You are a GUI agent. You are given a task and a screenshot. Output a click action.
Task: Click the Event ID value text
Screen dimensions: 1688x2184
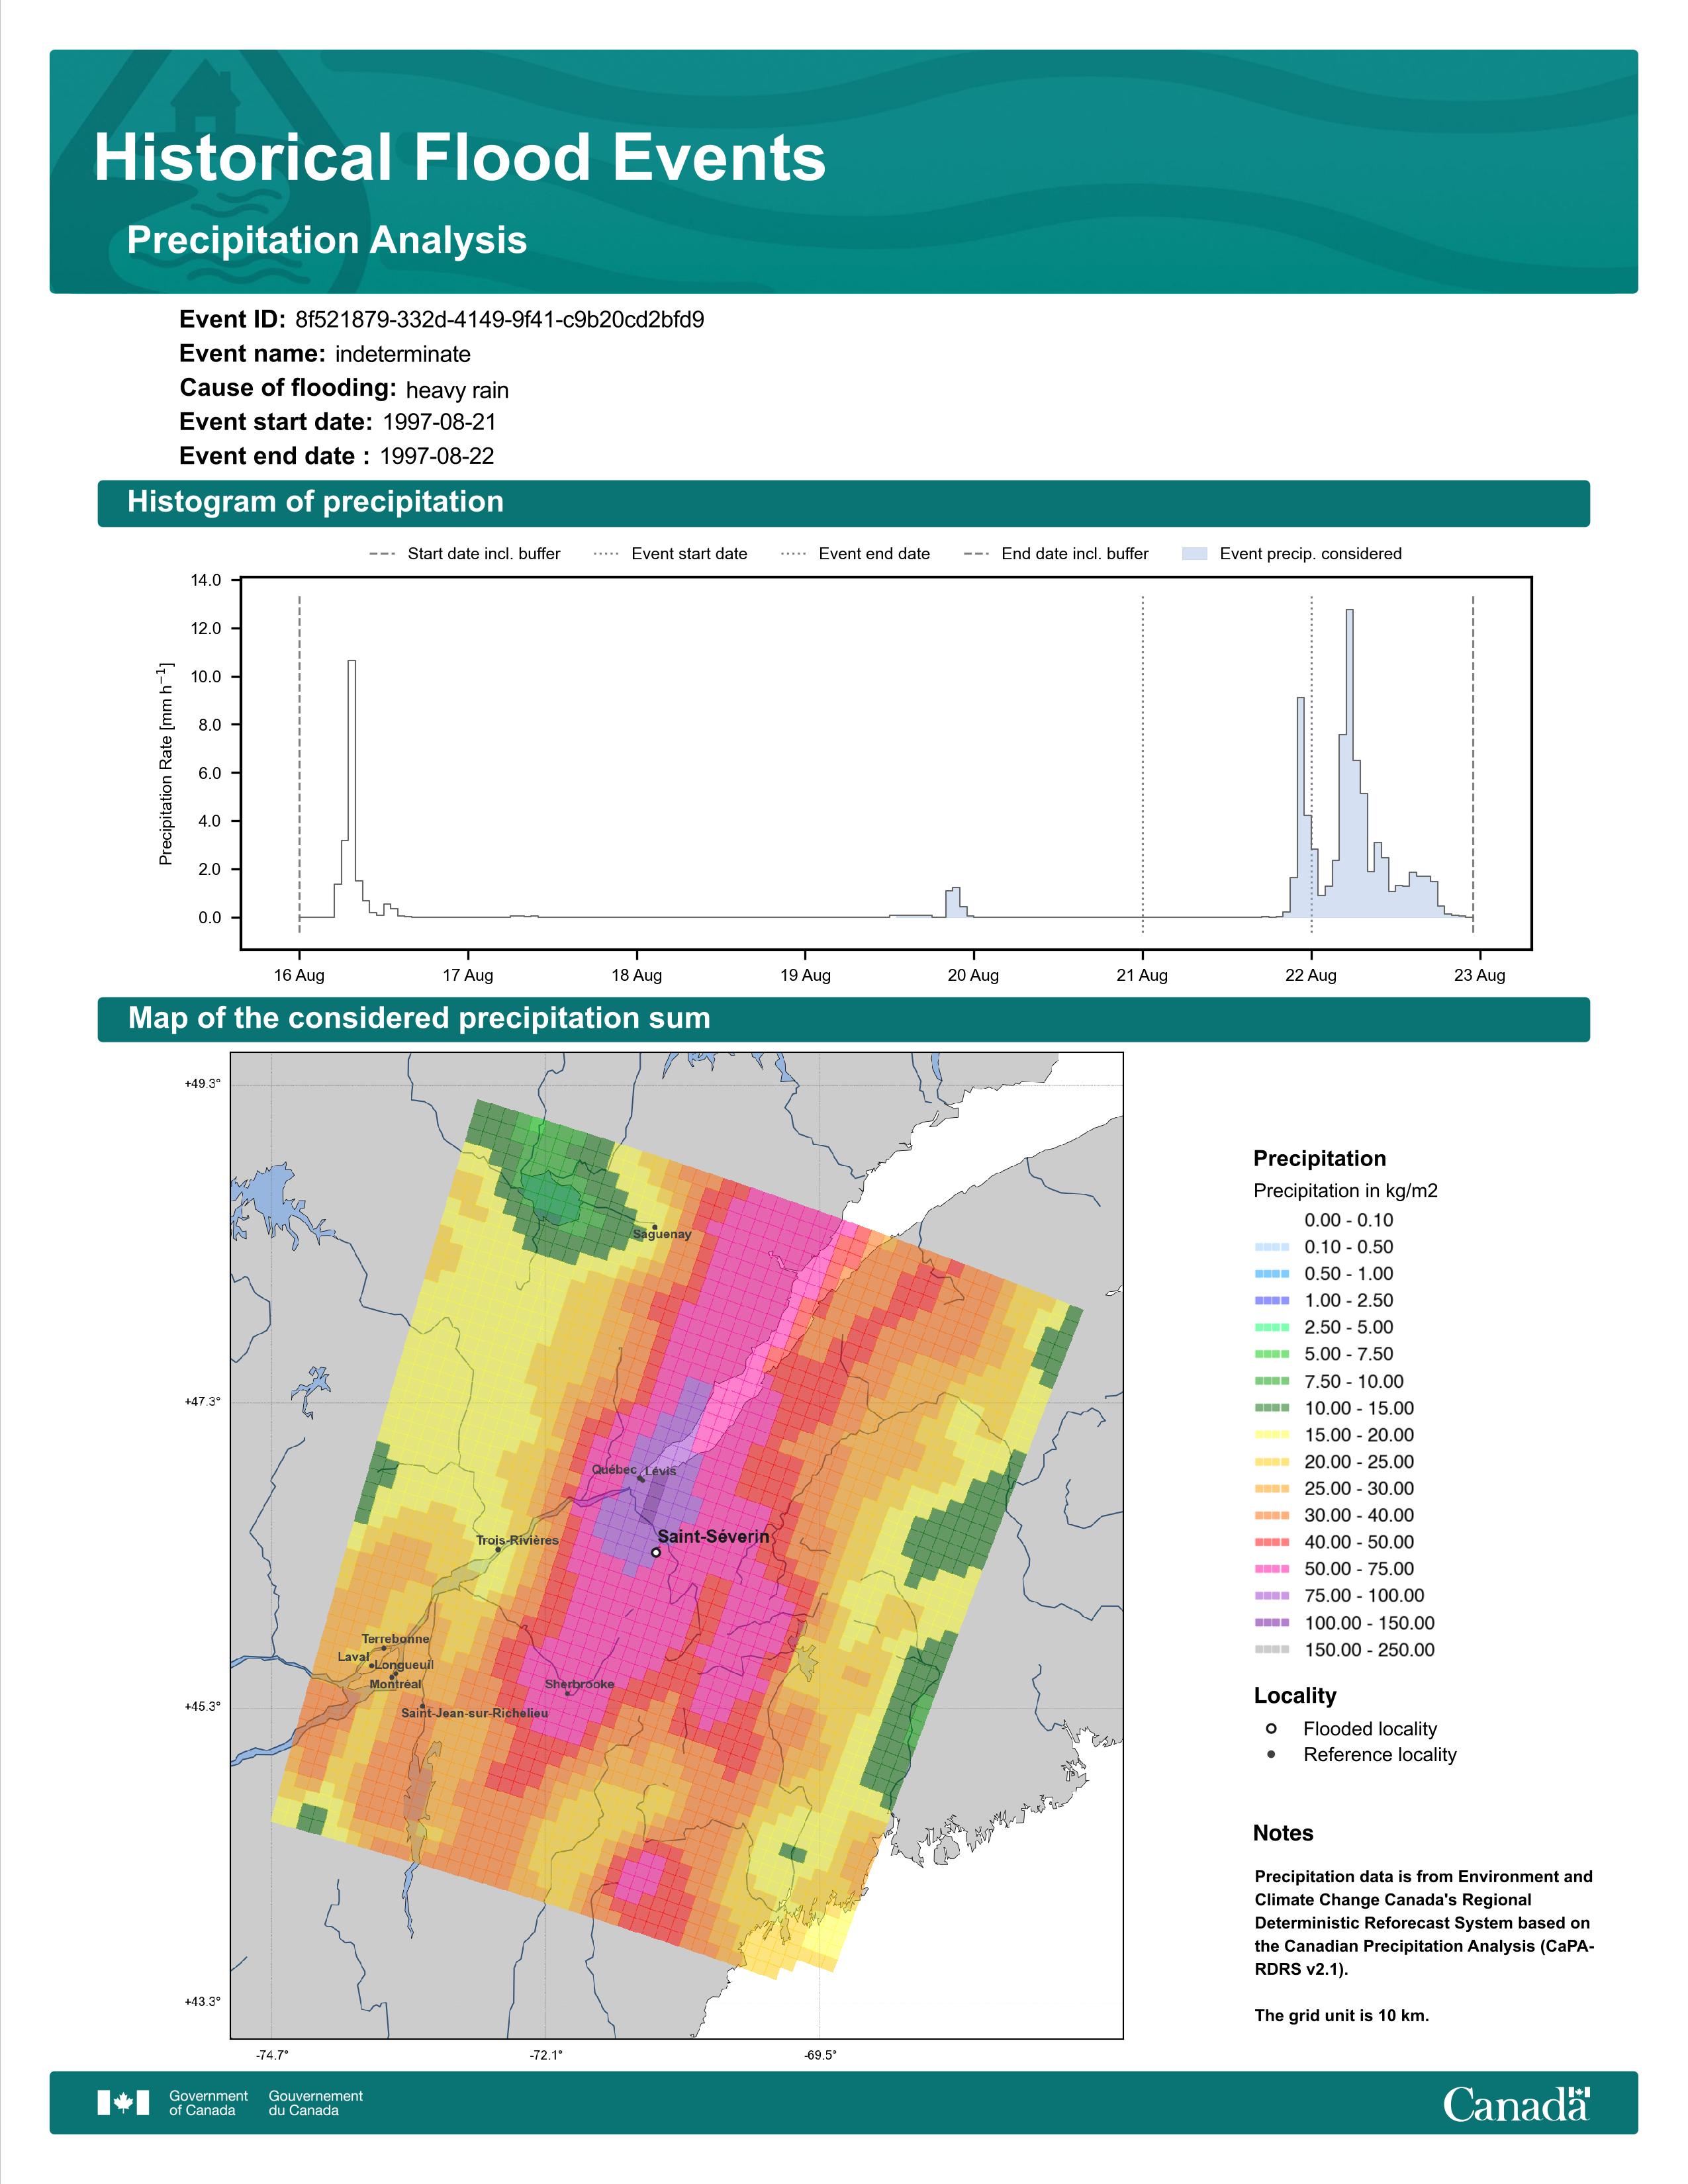(499, 320)
